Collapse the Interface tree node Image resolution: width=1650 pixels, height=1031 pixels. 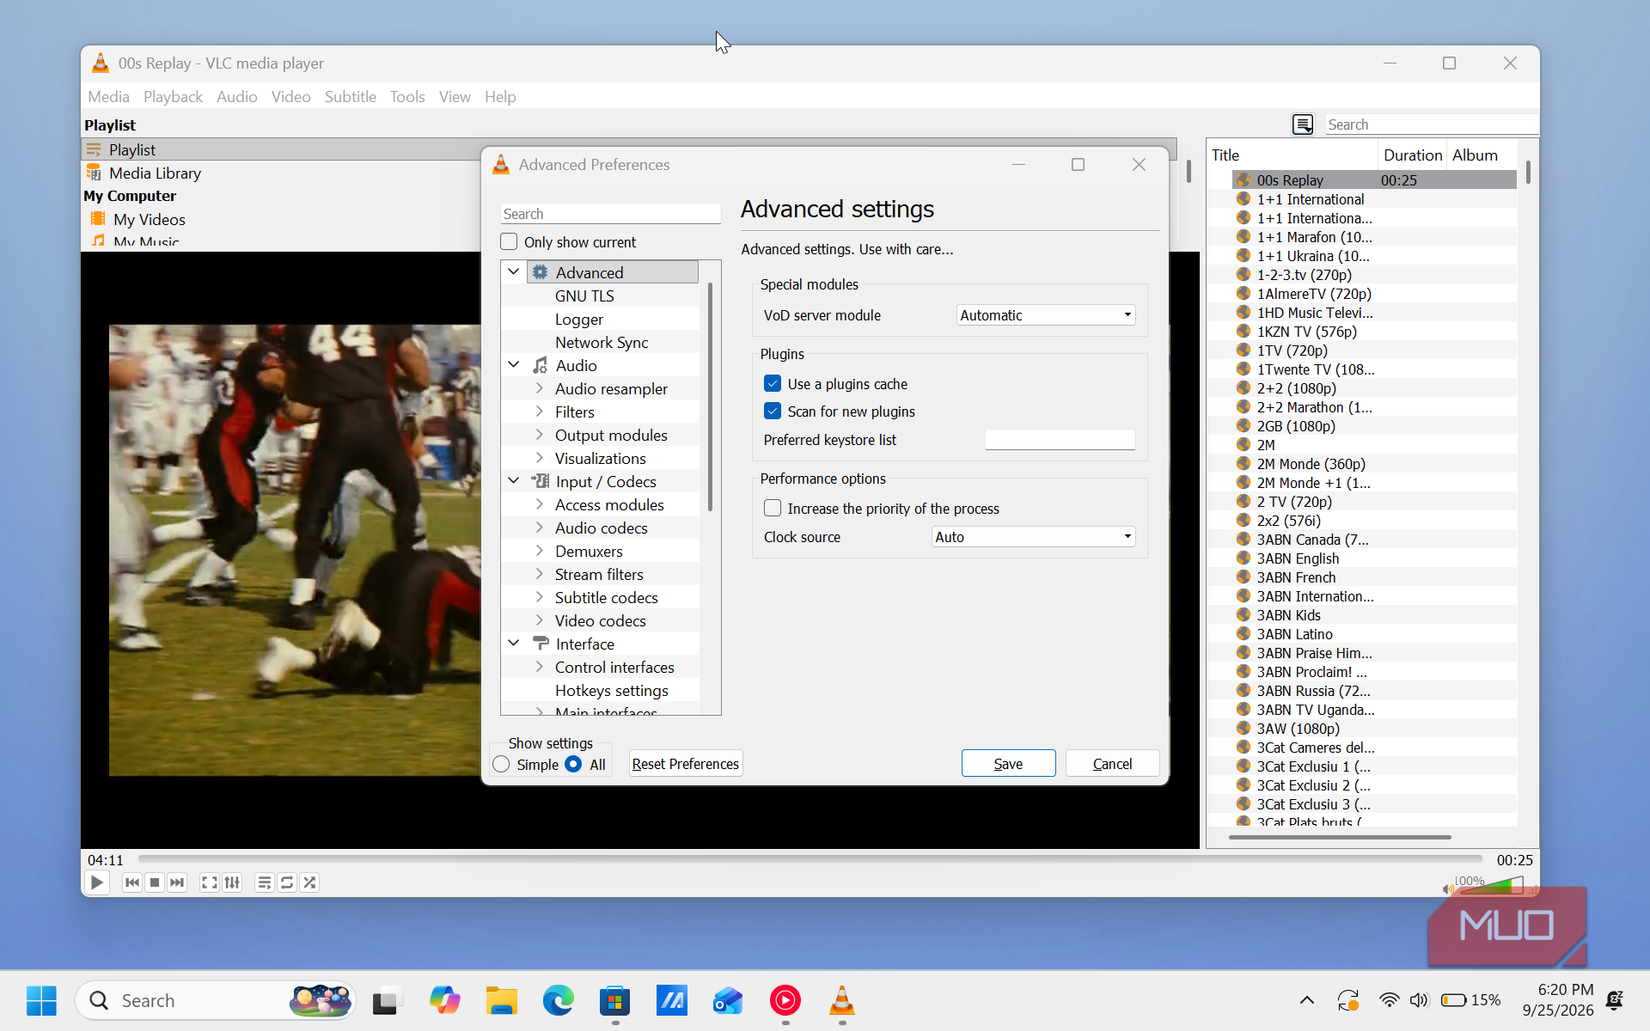[514, 644]
